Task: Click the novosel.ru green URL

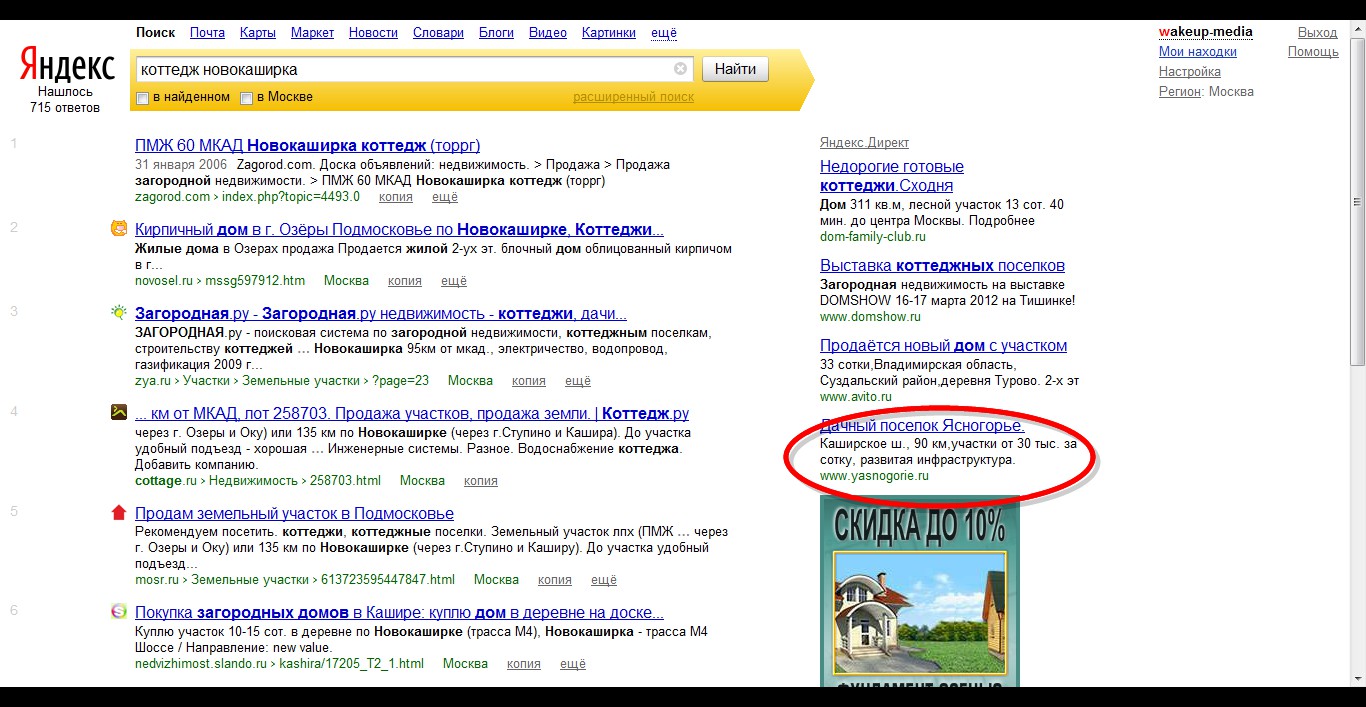Action: pos(220,281)
